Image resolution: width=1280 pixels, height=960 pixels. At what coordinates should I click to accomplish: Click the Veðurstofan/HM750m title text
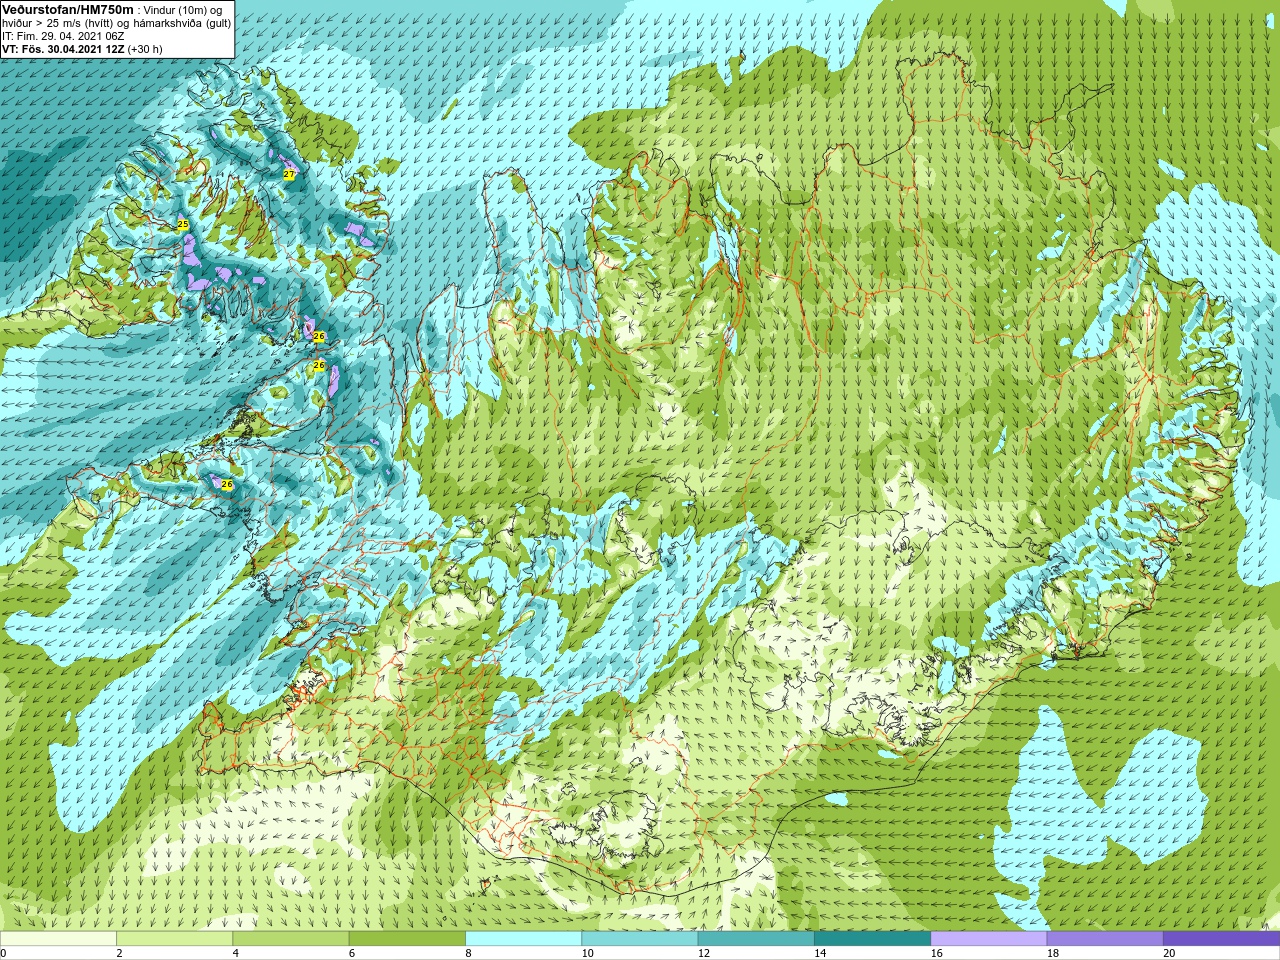[x=67, y=9]
